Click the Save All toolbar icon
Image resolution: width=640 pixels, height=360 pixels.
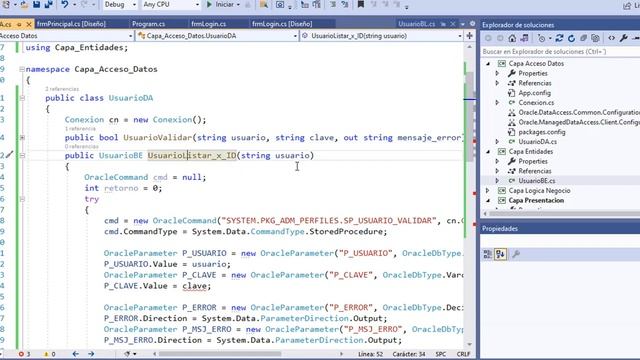[49, 4]
